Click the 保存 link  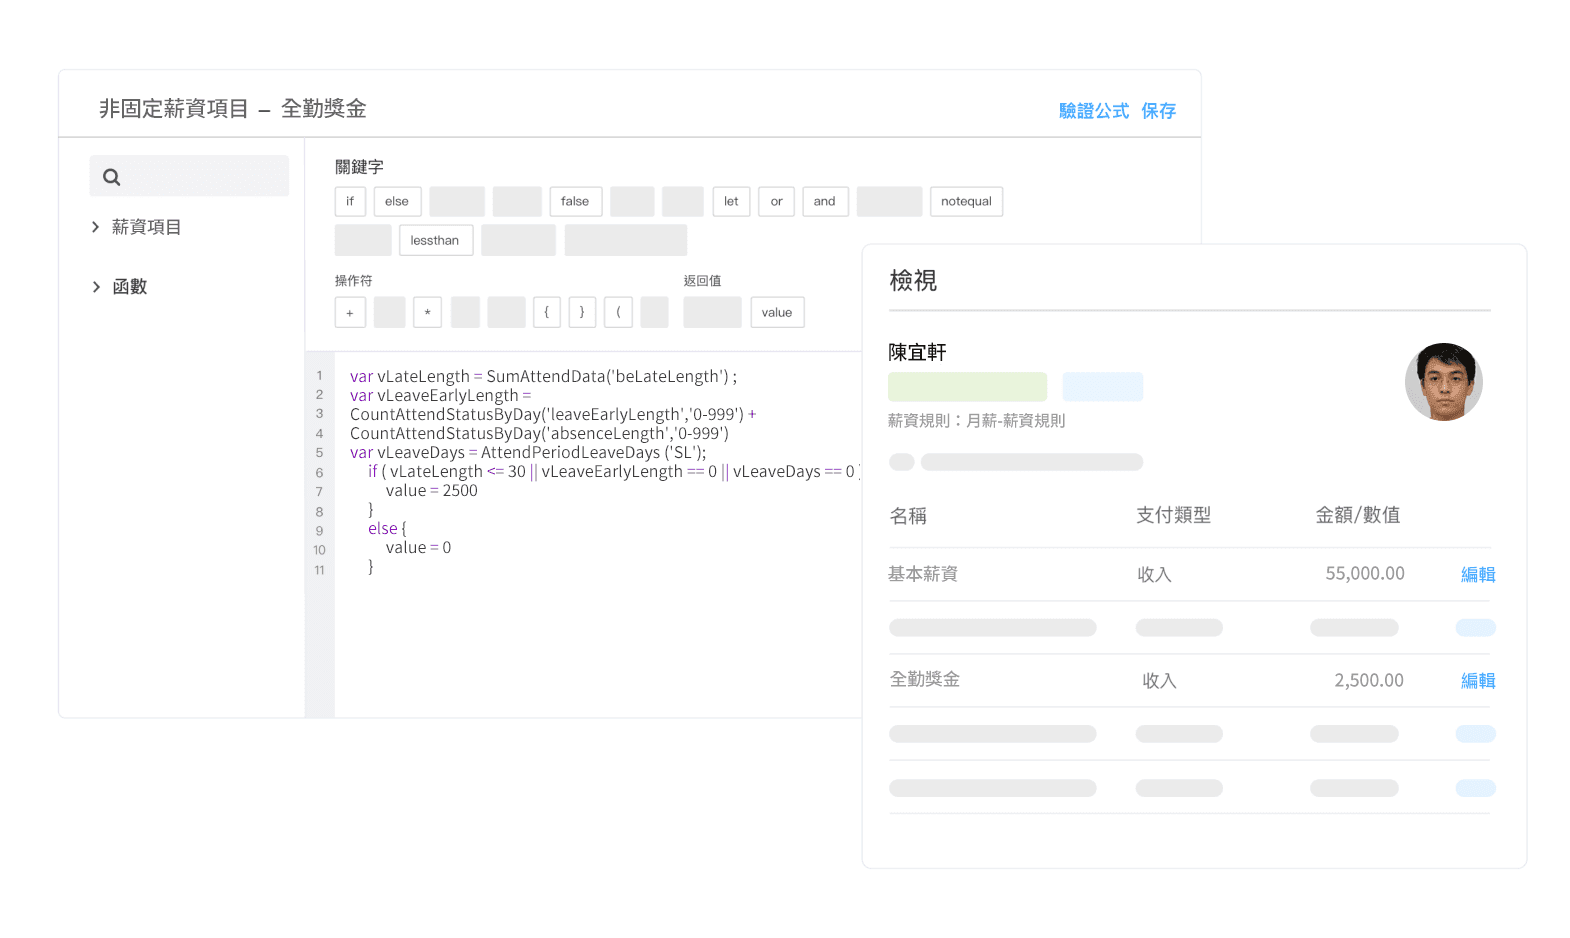(x=1159, y=111)
